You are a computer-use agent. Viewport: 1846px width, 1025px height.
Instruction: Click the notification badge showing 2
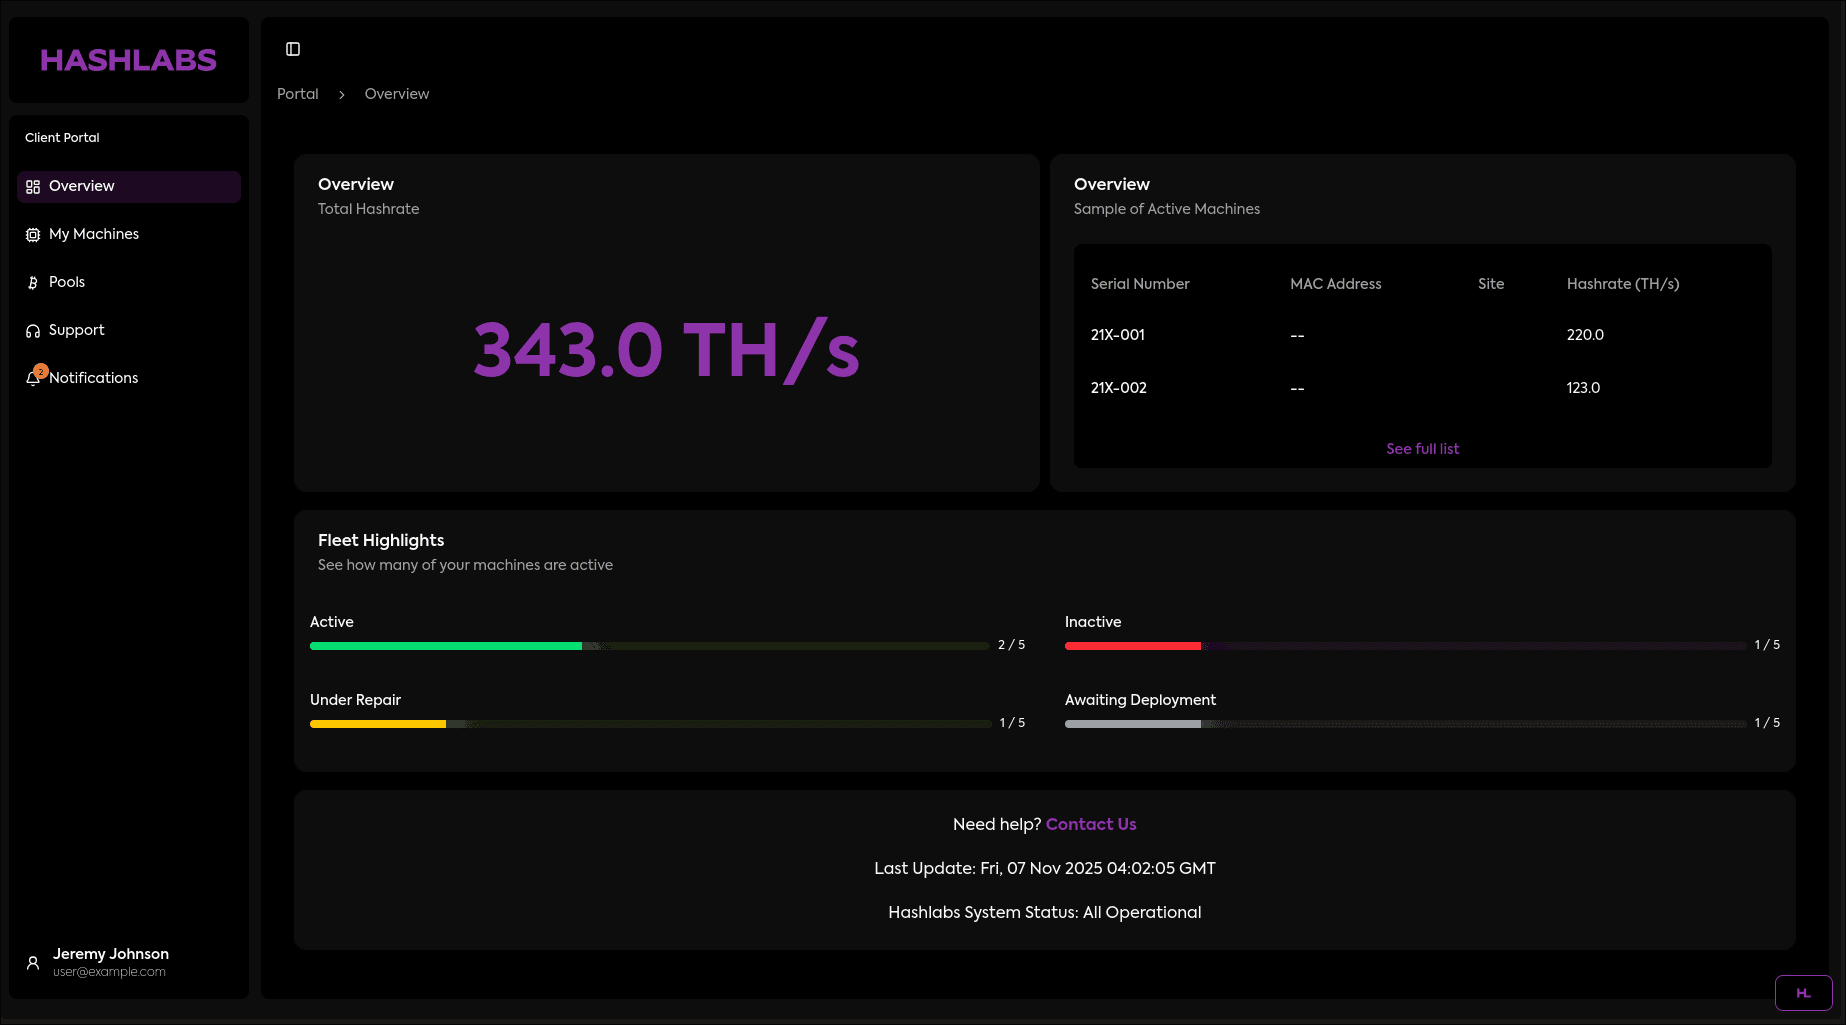click(x=40, y=371)
